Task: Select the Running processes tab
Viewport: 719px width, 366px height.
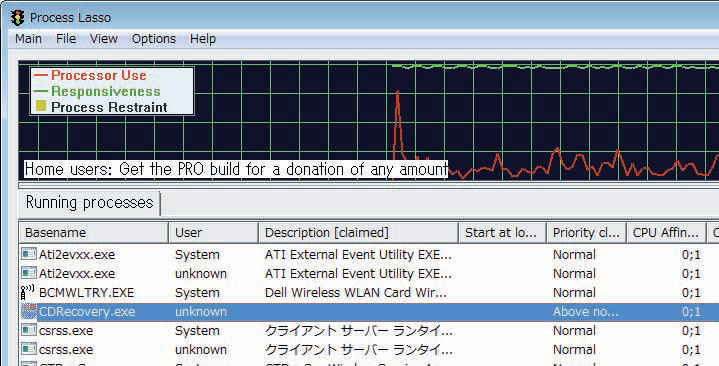Action: [89, 202]
